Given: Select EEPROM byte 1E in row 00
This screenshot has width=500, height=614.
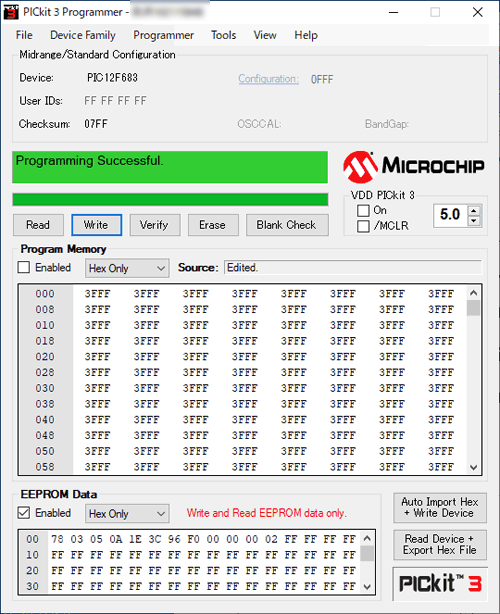Looking at the screenshot, I should [x=135, y=539].
